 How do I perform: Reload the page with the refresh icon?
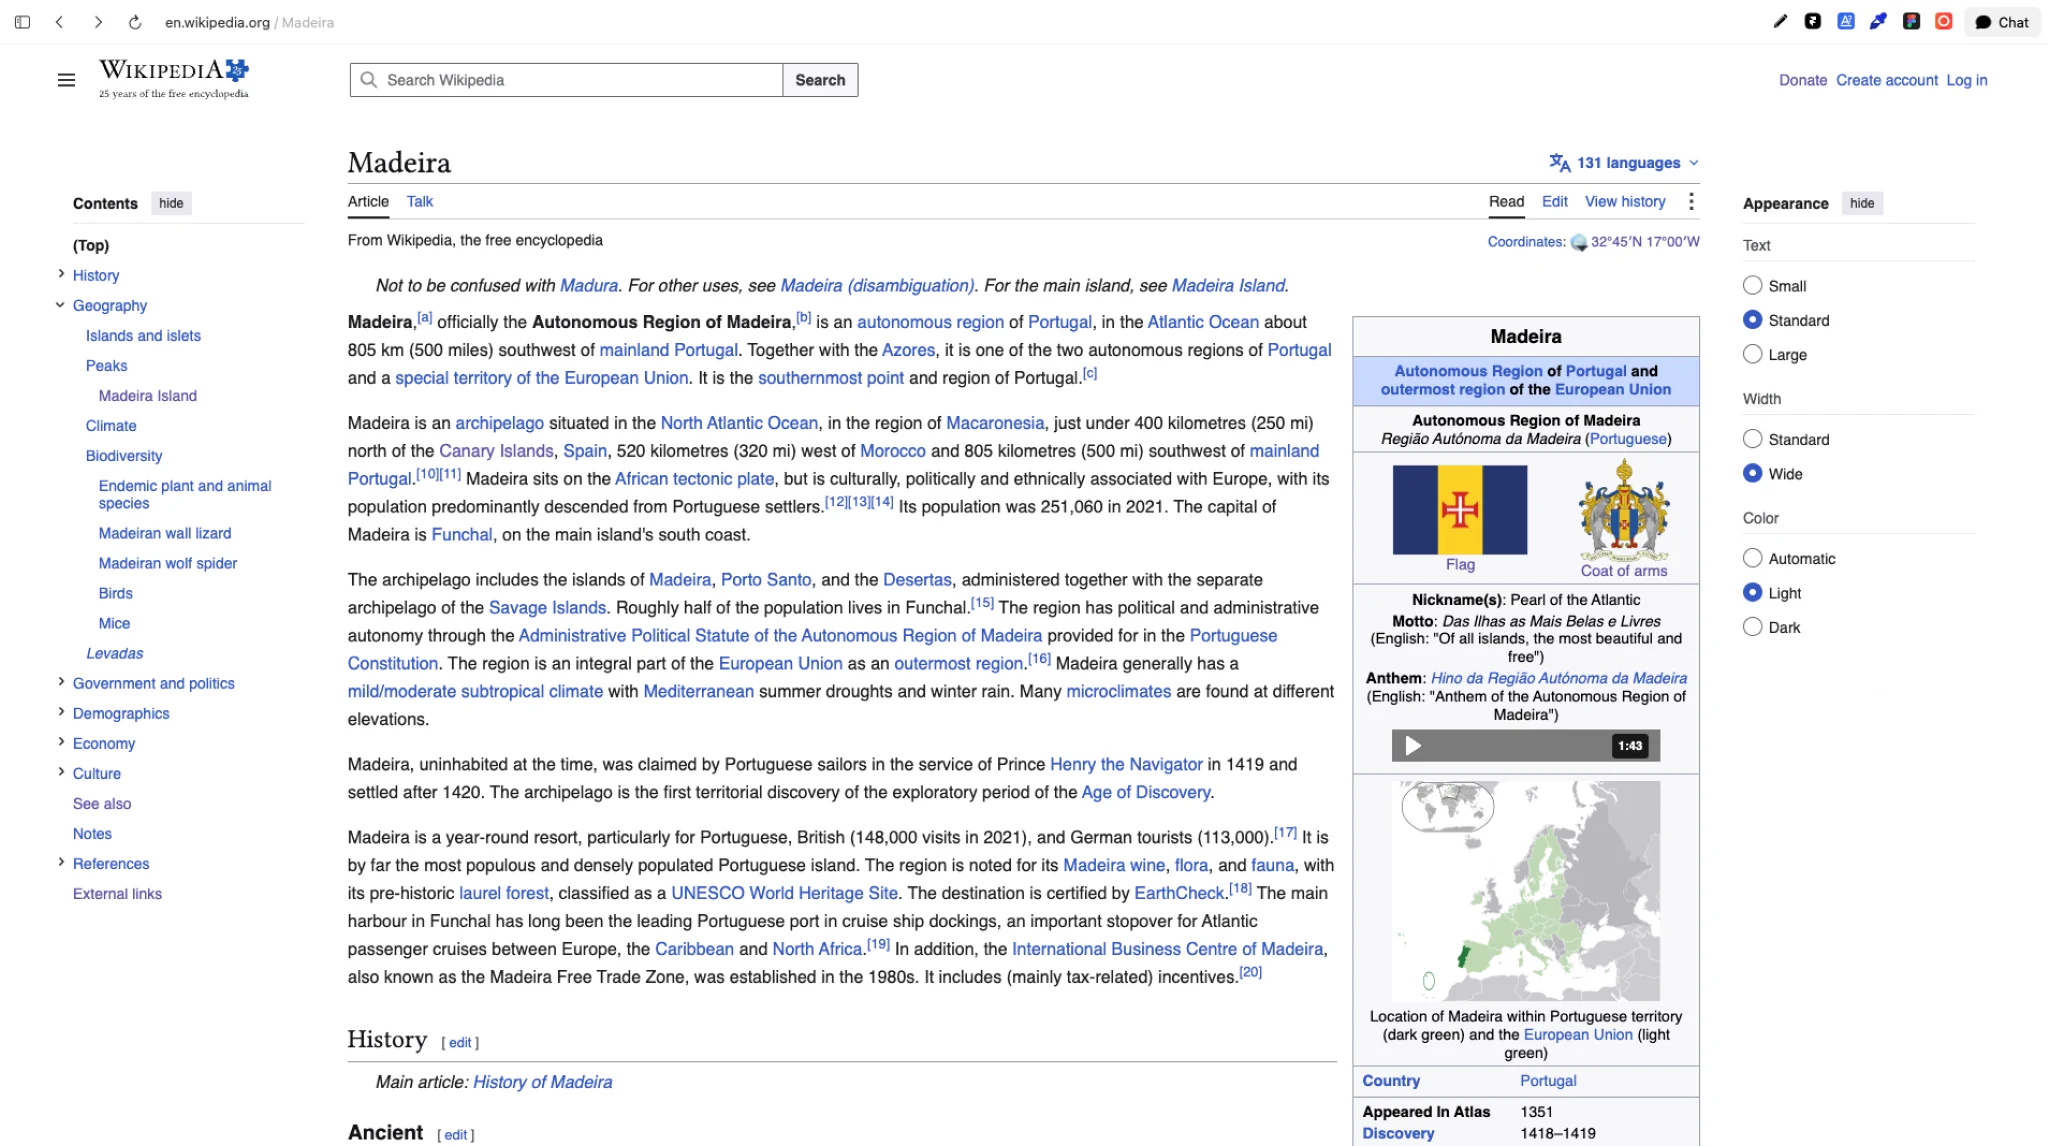(135, 22)
